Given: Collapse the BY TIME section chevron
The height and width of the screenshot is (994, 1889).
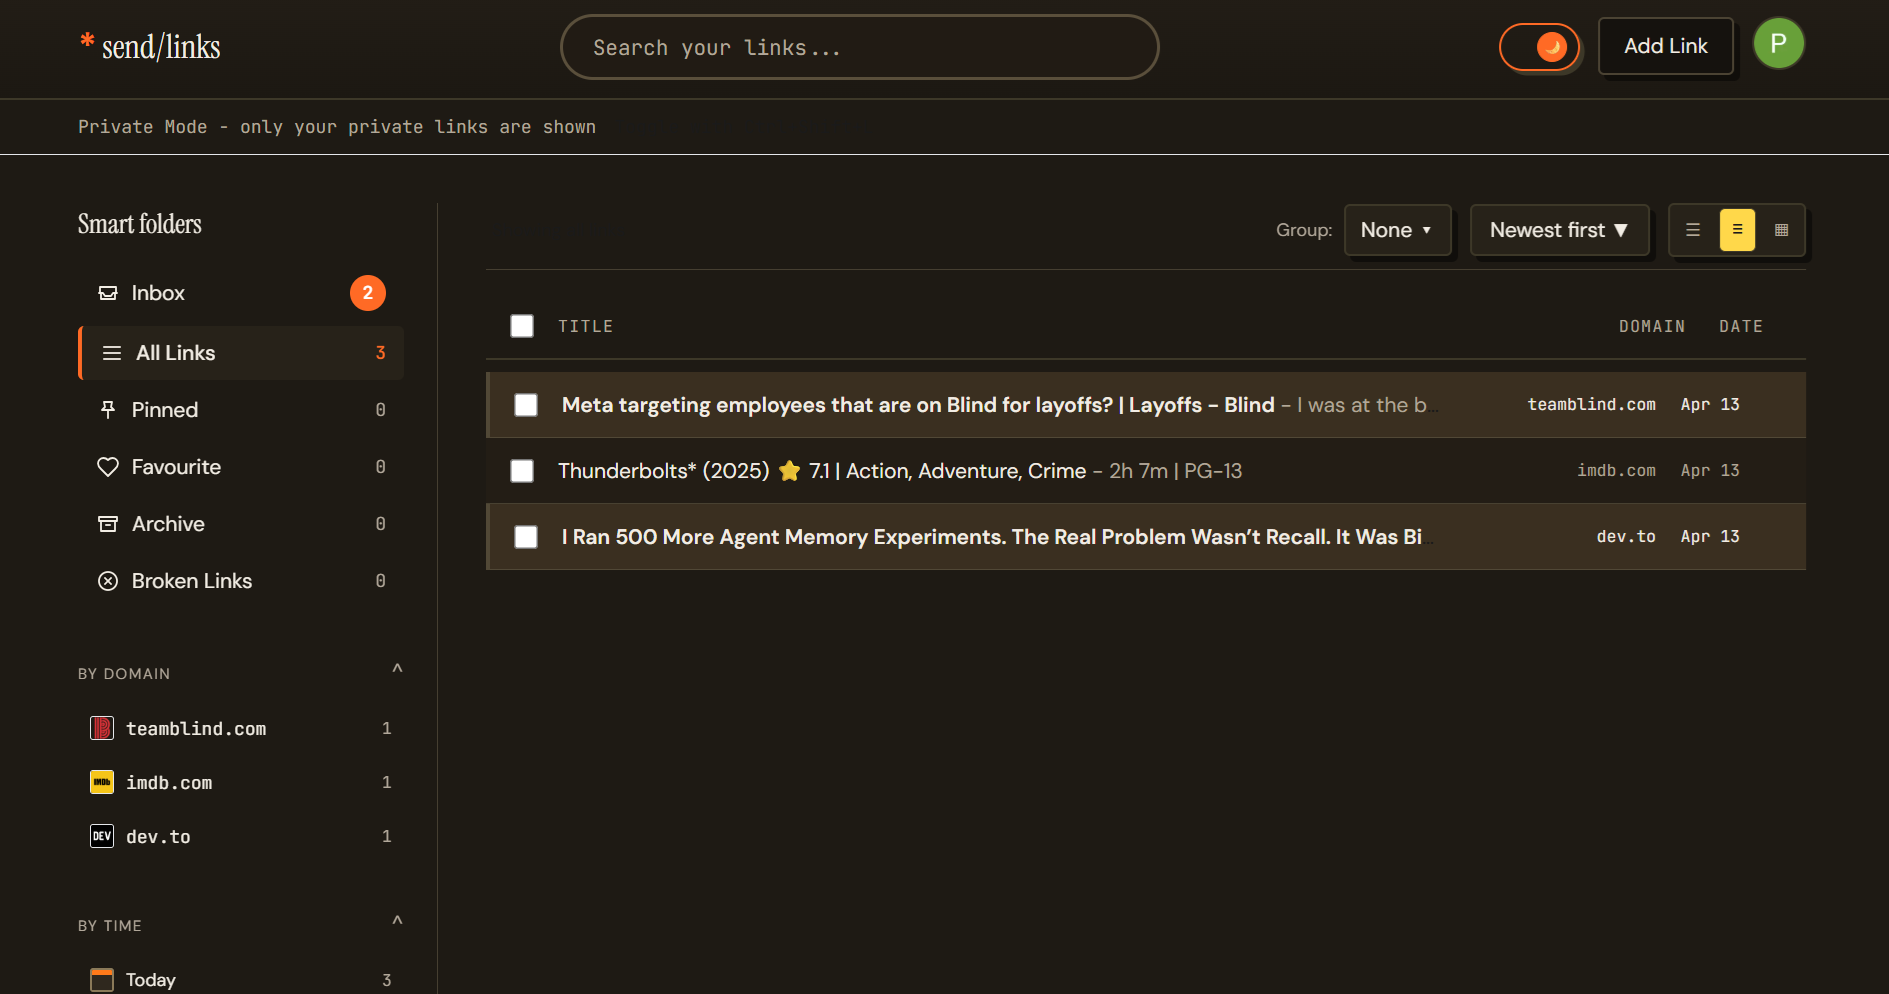Looking at the screenshot, I should tap(397, 921).
